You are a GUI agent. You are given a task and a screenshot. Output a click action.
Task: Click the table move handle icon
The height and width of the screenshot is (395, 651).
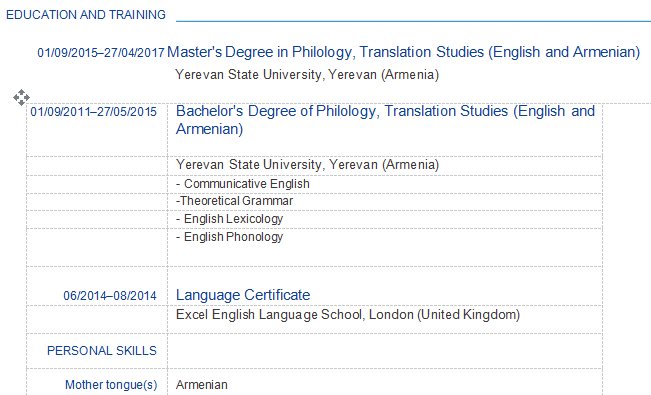[21, 98]
